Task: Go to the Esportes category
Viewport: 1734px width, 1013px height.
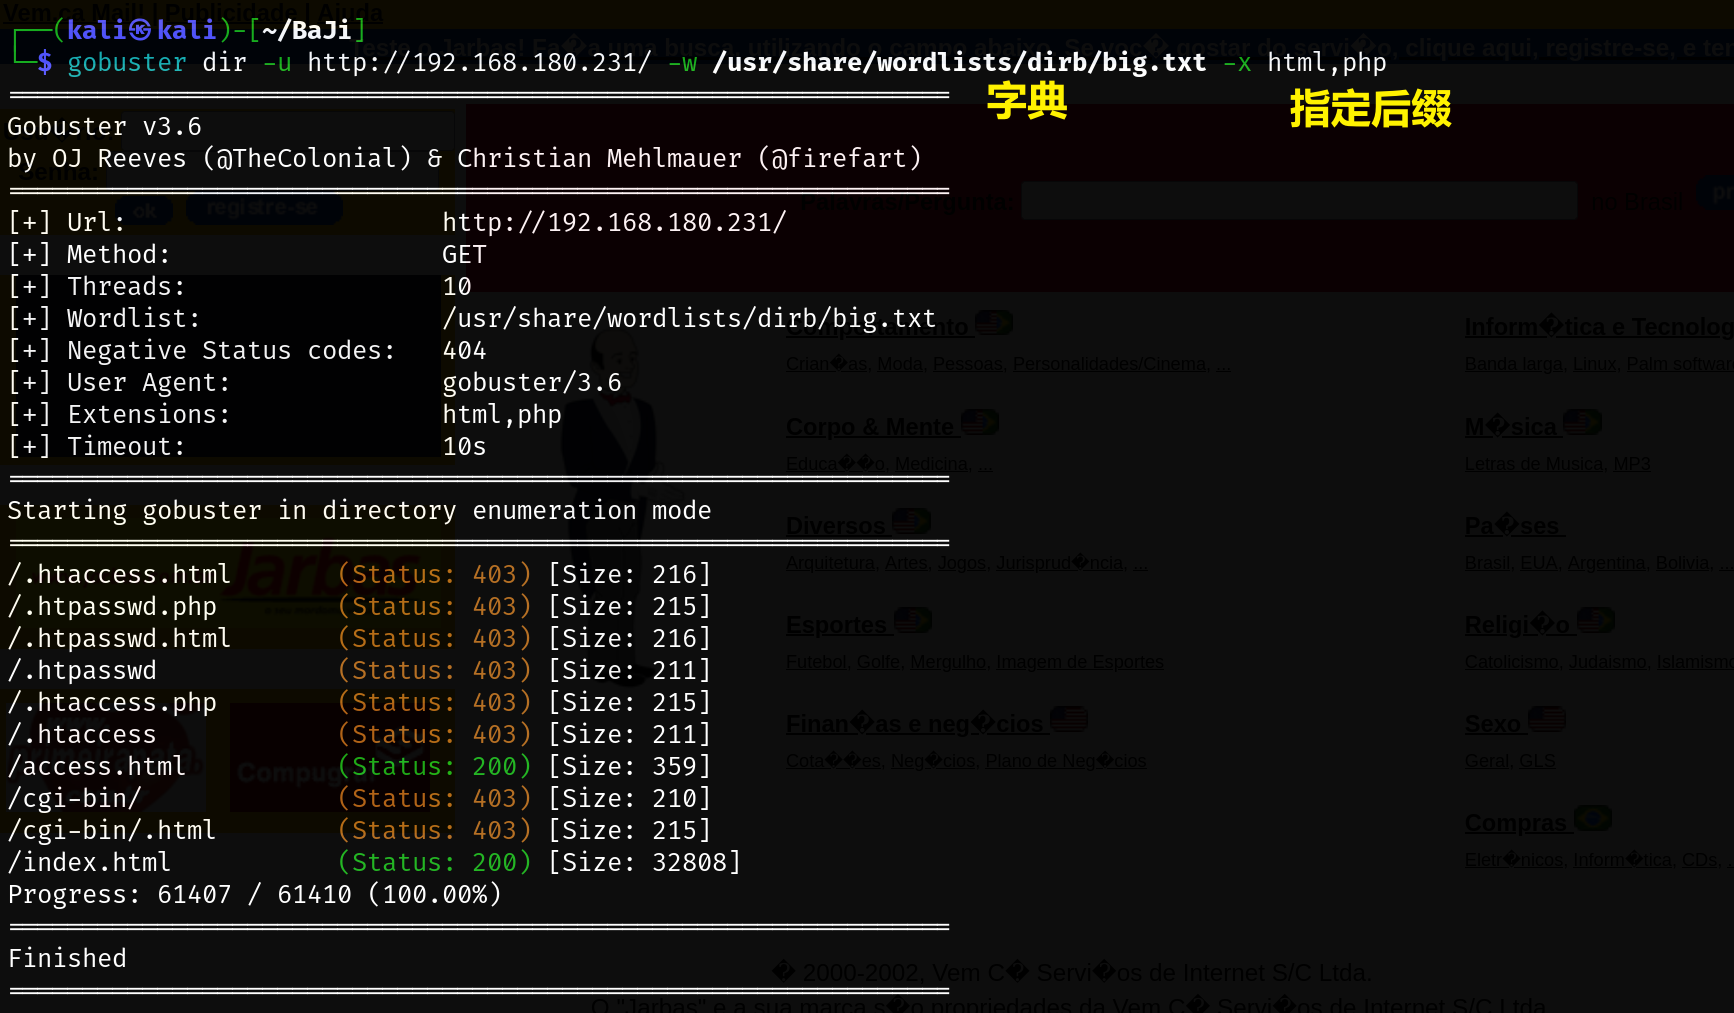Action: coord(836,625)
